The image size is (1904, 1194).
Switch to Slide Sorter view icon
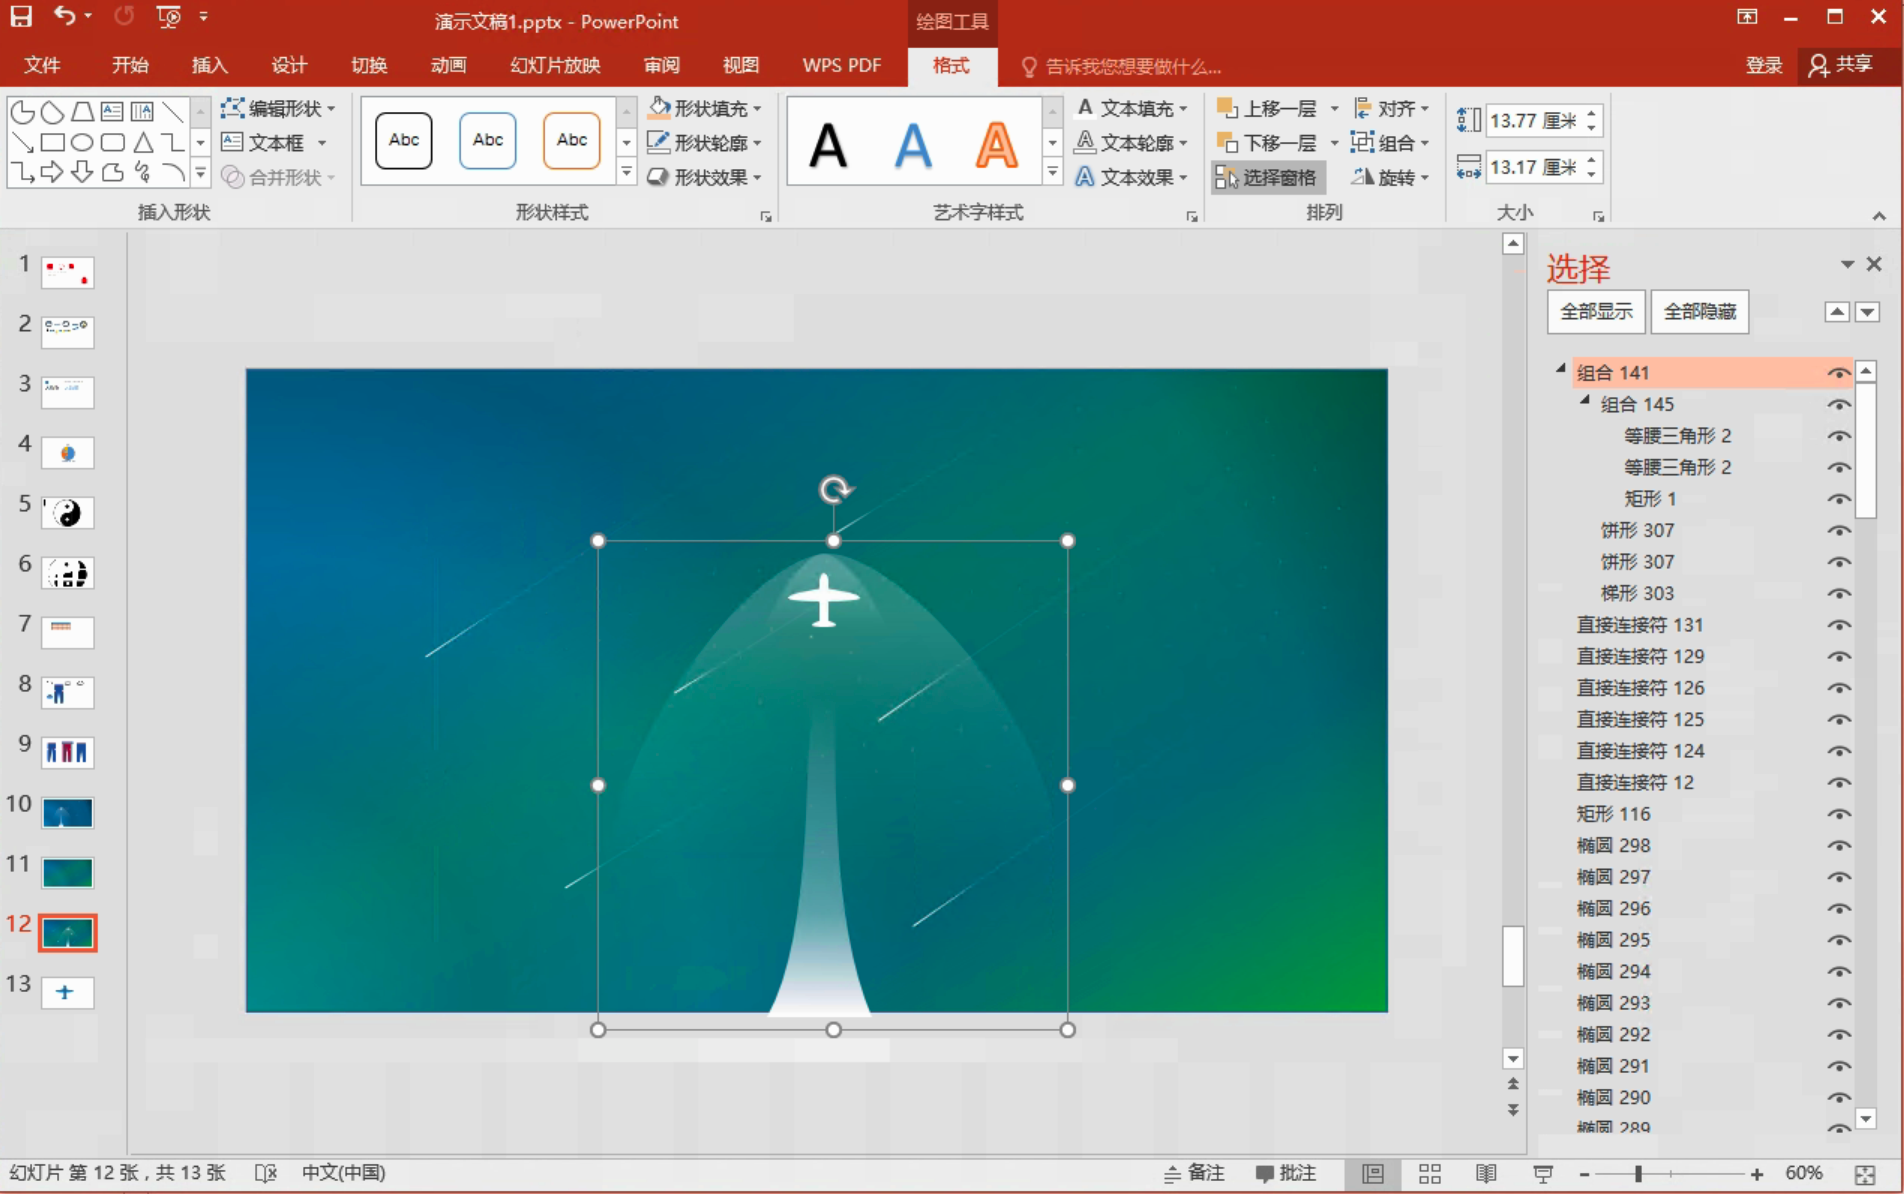tap(1430, 1173)
